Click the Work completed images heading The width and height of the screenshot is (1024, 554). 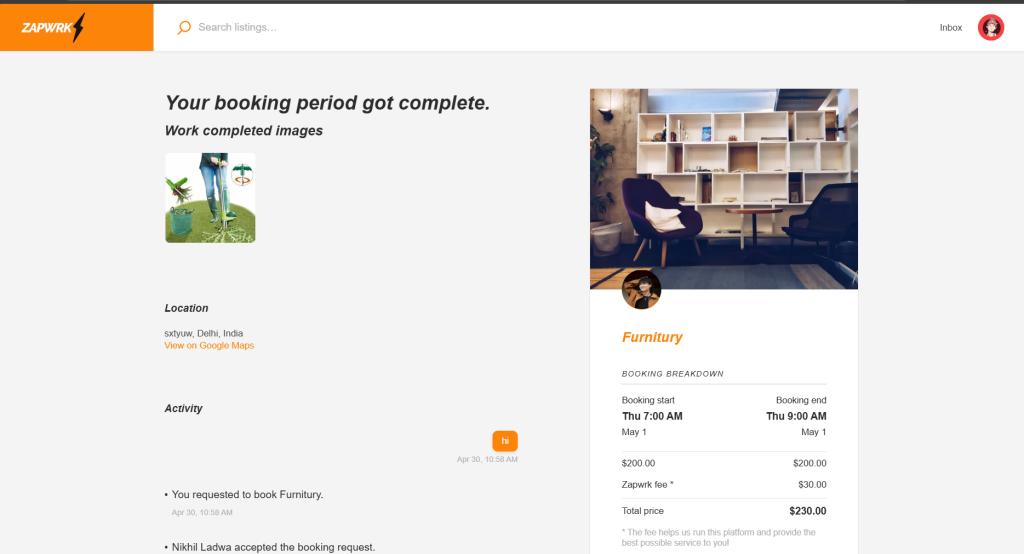click(243, 131)
